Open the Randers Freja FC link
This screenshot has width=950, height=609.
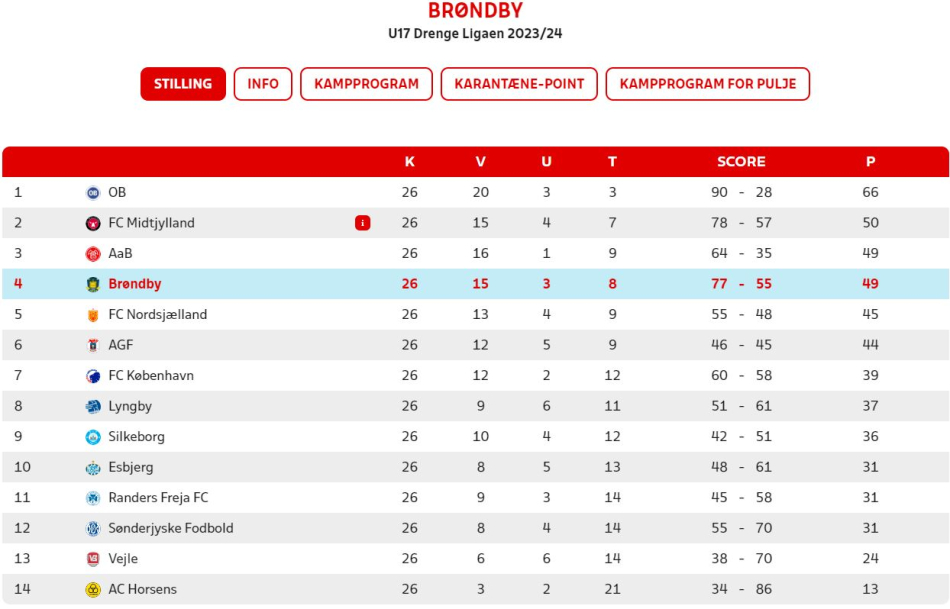tap(158, 498)
